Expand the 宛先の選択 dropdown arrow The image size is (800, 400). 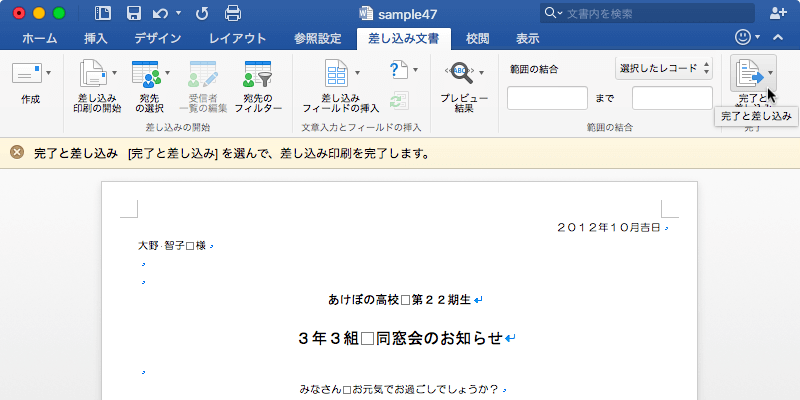tap(167, 73)
